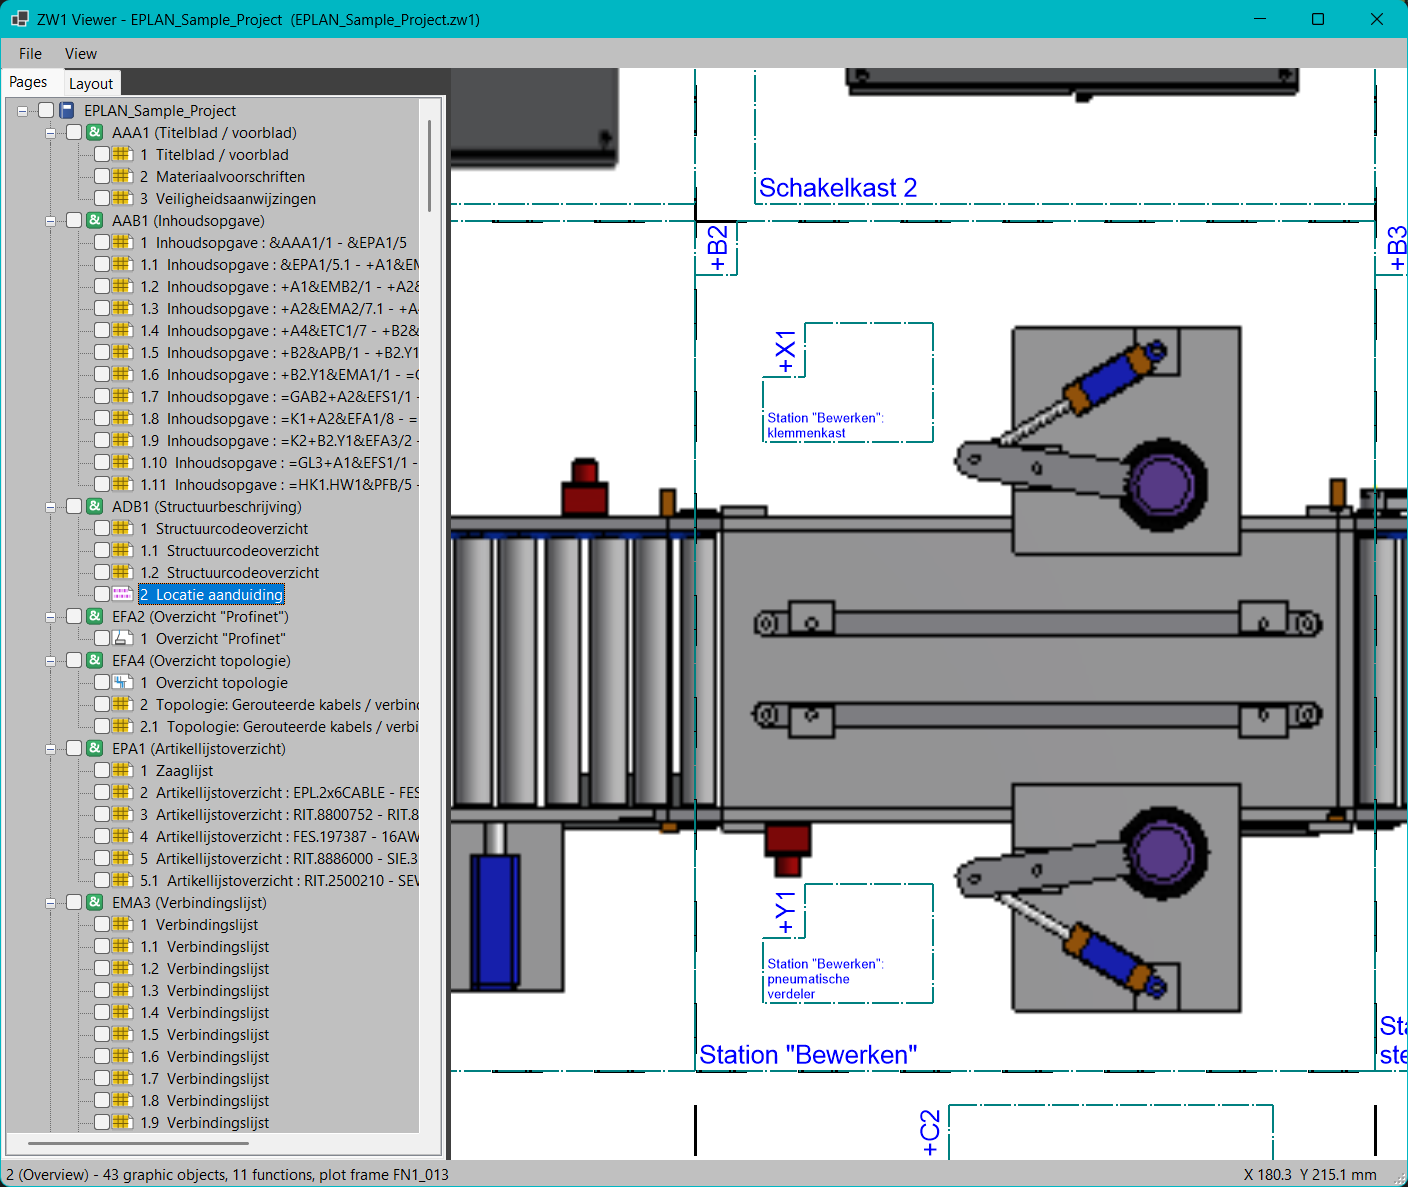Click the page icon for 5.1 Artikellijstoverzicht
The height and width of the screenshot is (1187, 1408).
[122, 880]
